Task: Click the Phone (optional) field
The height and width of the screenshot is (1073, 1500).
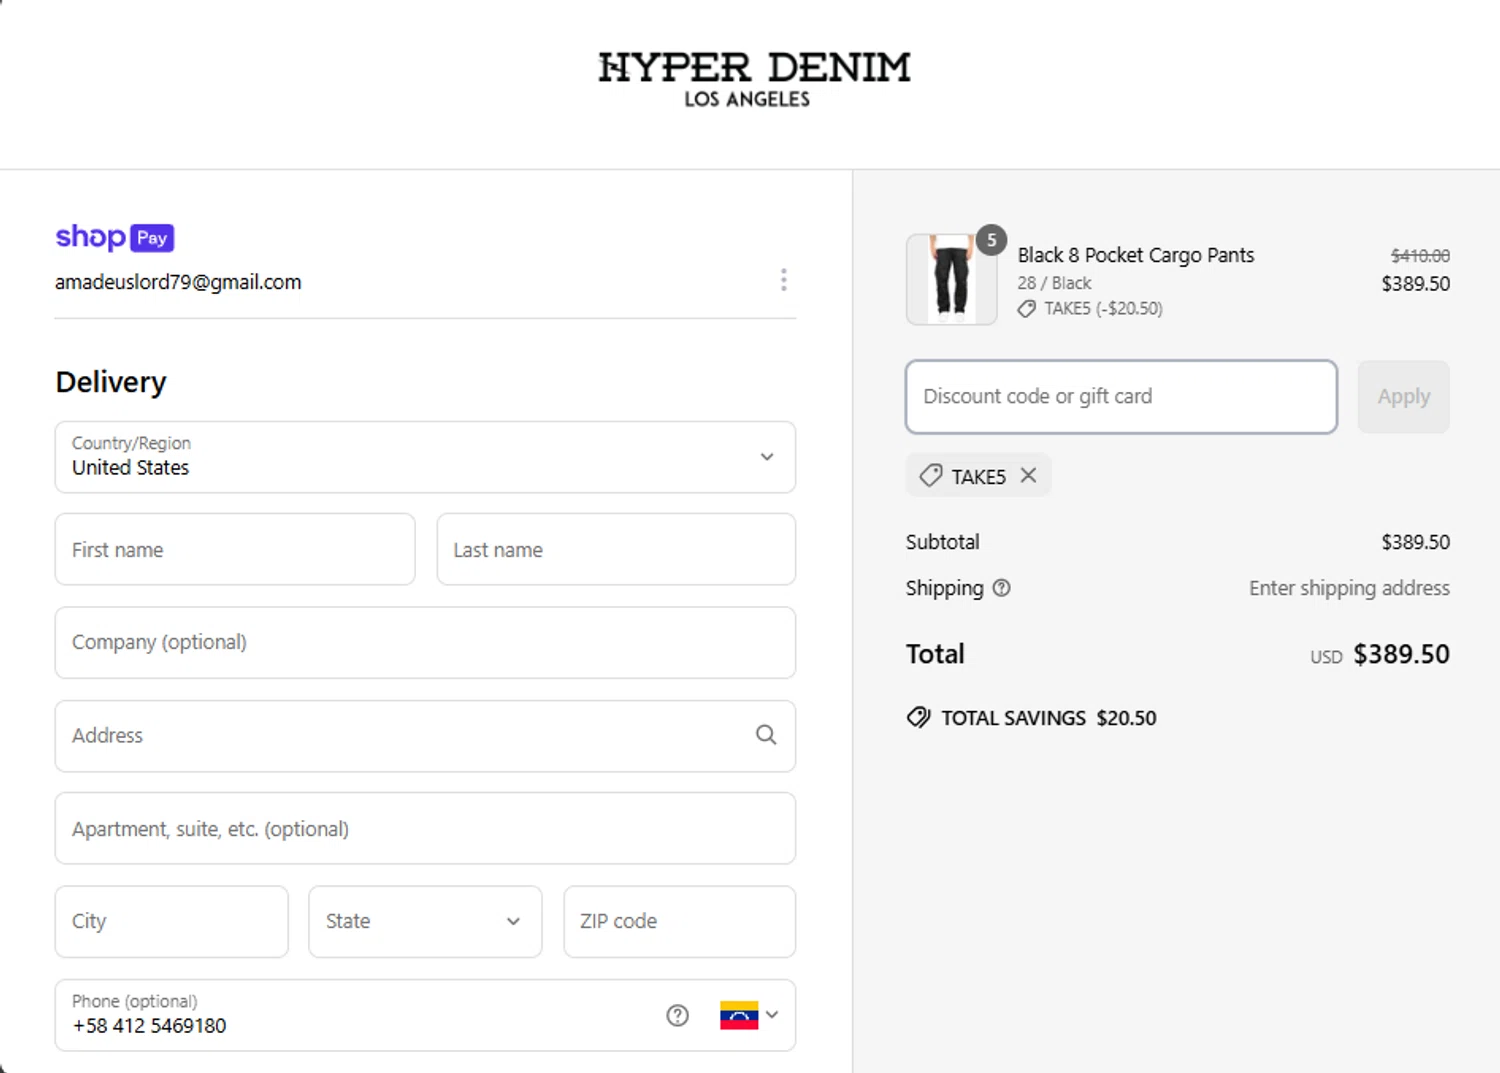Action: click(425, 1015)
